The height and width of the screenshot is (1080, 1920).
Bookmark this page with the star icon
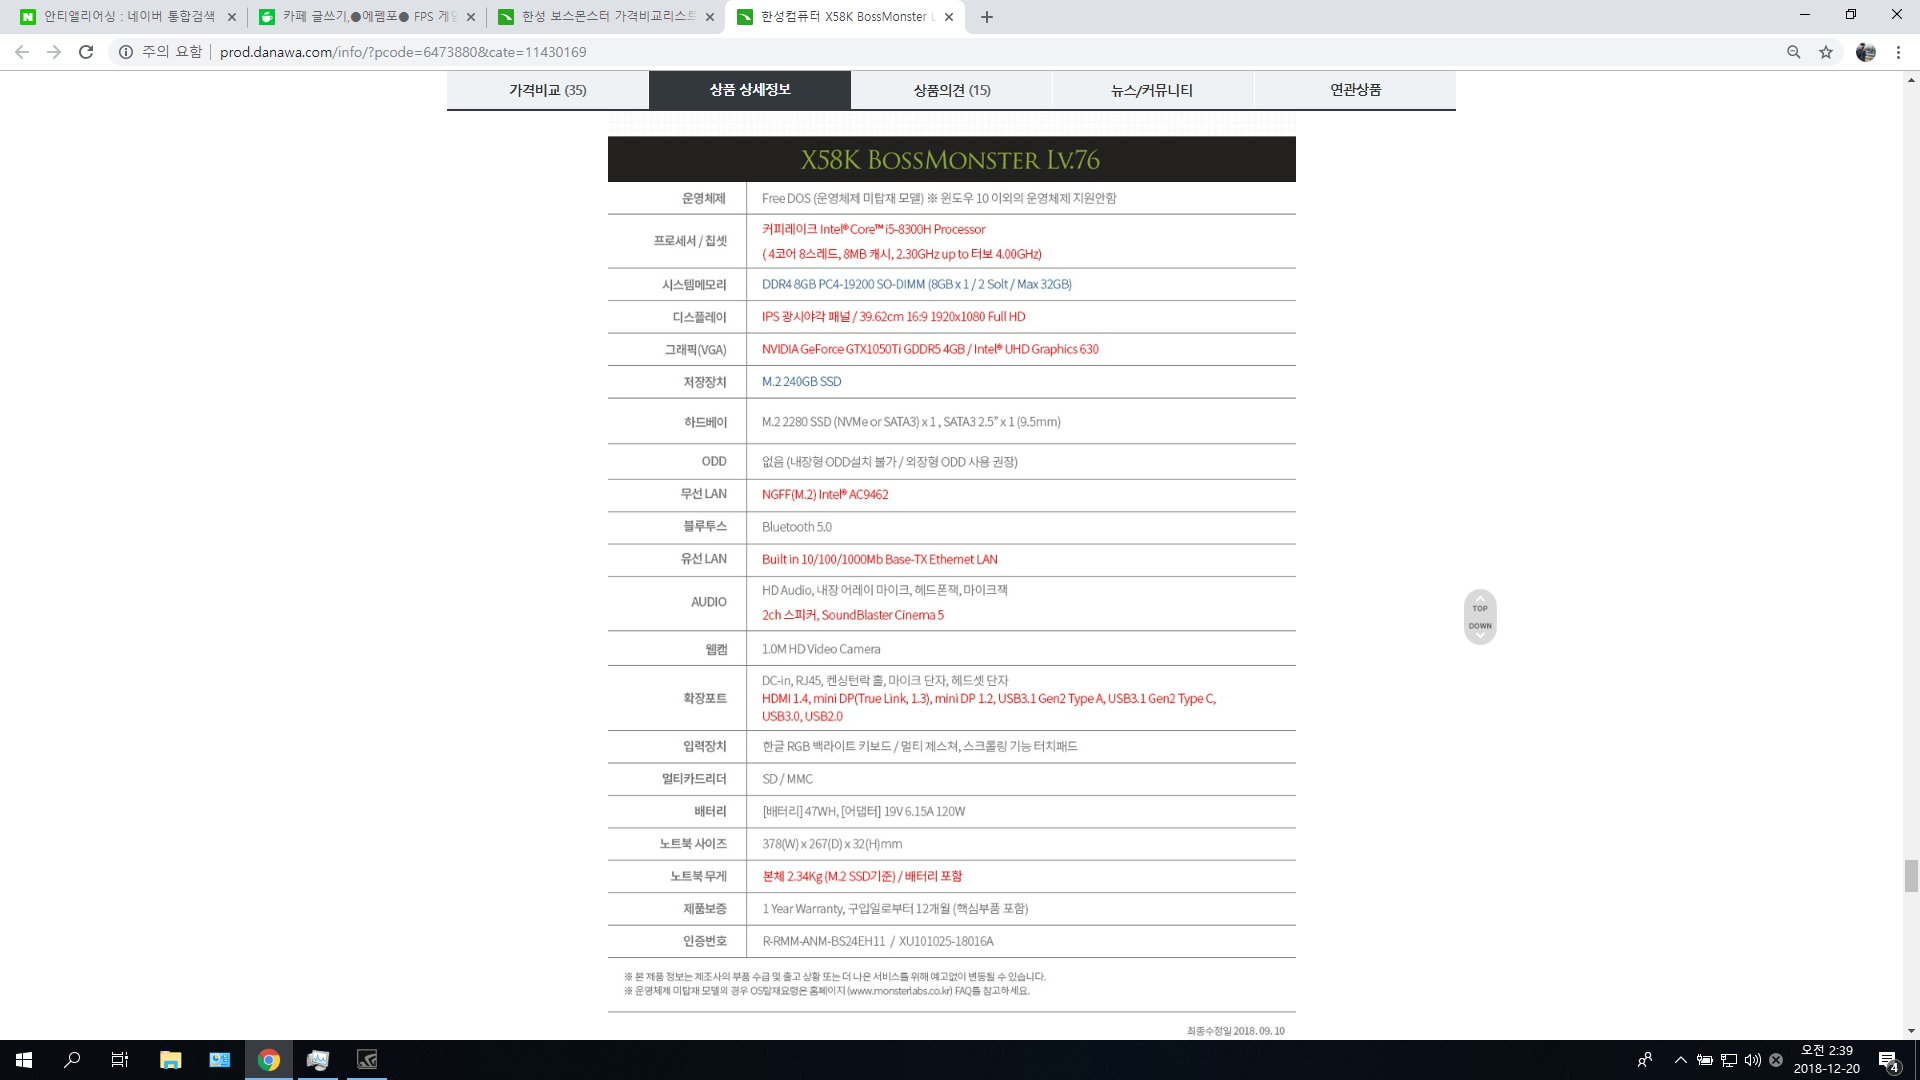tap(1826, 52)
